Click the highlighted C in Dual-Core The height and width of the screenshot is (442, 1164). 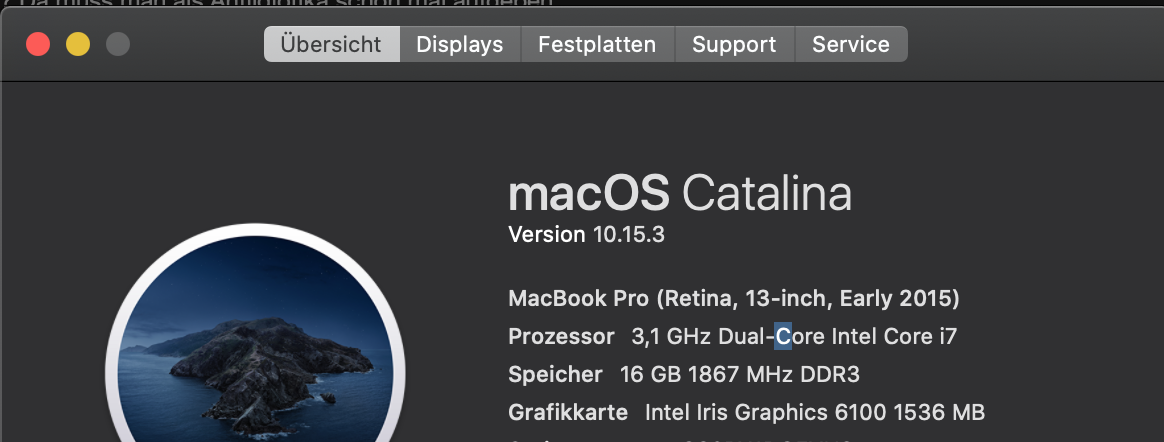783,336
